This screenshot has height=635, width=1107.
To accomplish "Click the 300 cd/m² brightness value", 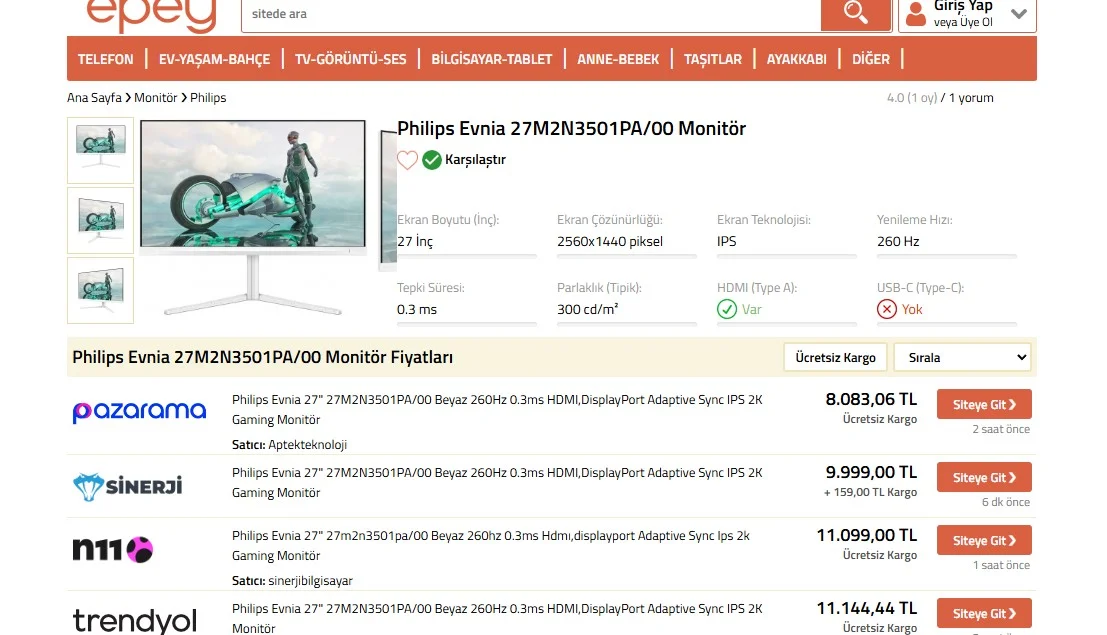I will 587,309.
